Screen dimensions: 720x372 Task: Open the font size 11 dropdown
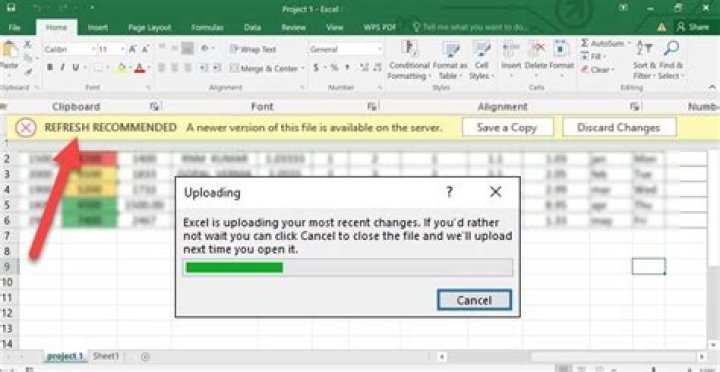point(123,49)
